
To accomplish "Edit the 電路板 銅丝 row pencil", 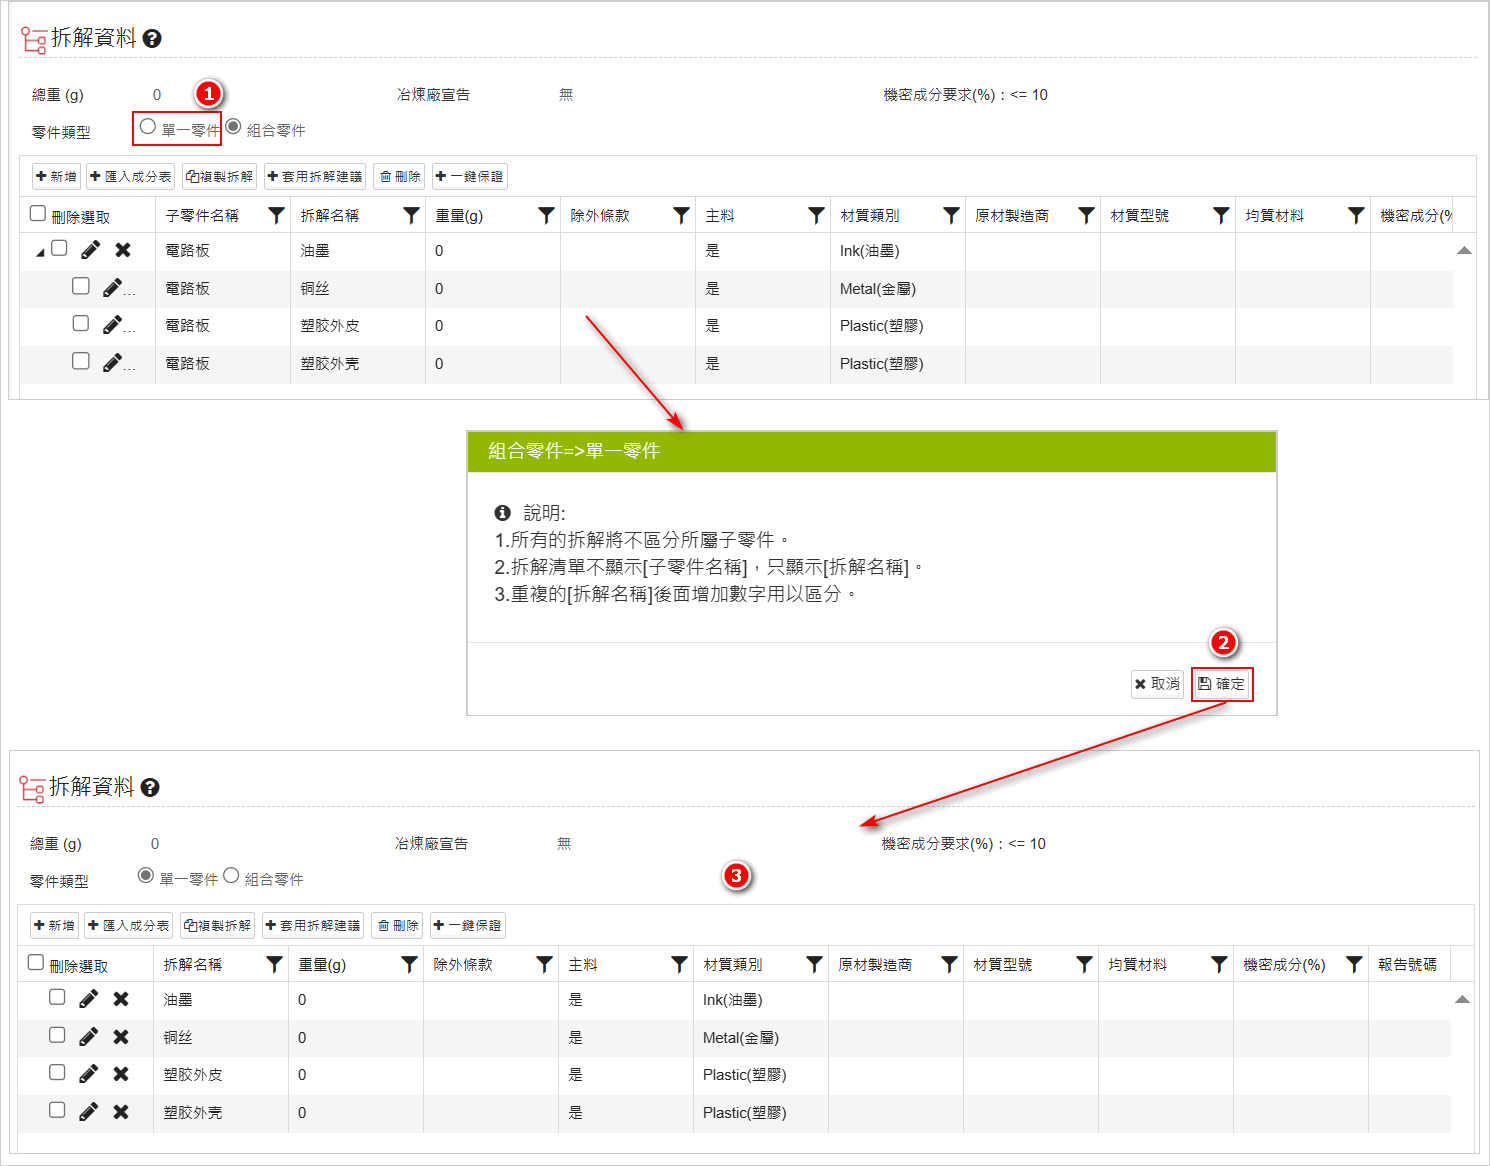I will tap(112, 288).
